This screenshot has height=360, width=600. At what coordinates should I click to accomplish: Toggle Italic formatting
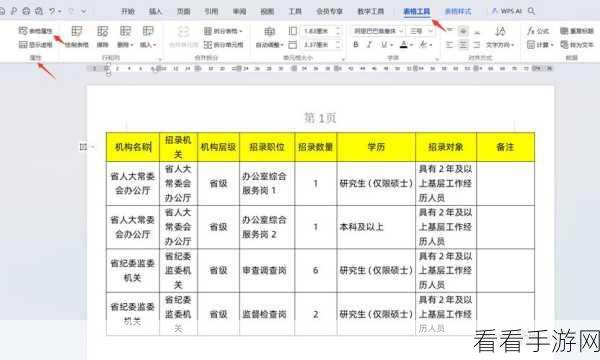coord(369,45)
